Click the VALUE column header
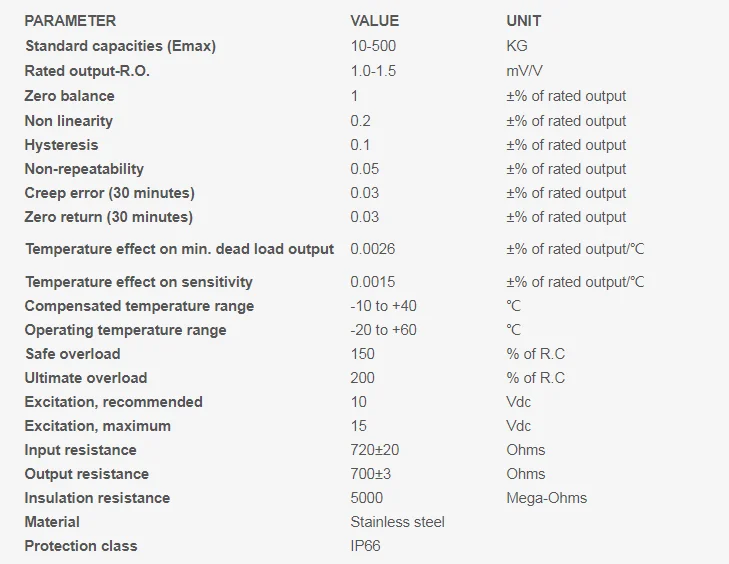This screenshot has width=729, height=564. pos(374,21)
